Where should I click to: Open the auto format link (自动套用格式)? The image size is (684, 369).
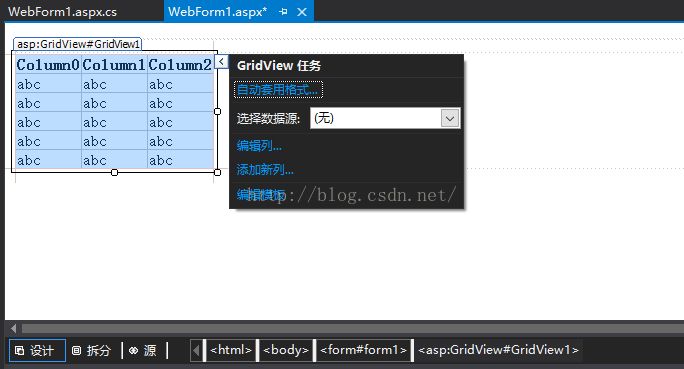click(x=278, y=90)
